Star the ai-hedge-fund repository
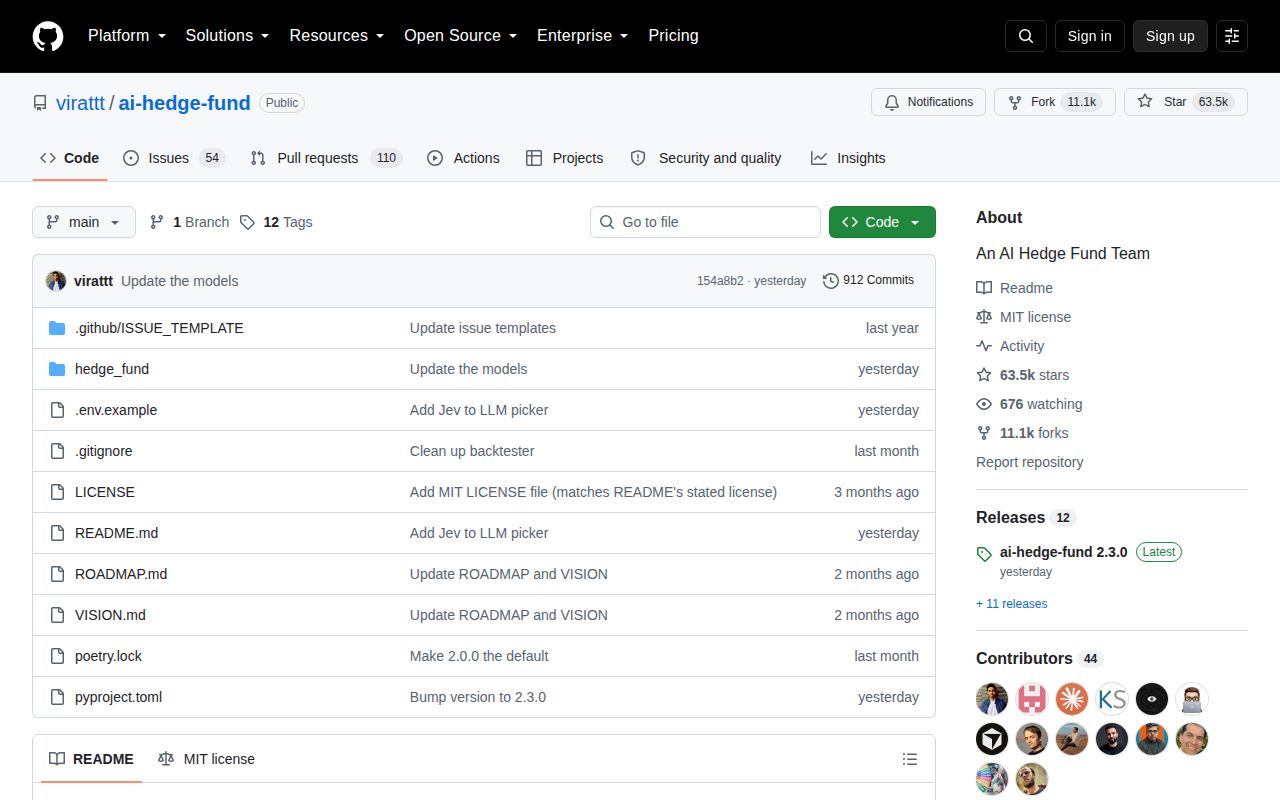1280x800 pixels. [x=1186, y=102]
